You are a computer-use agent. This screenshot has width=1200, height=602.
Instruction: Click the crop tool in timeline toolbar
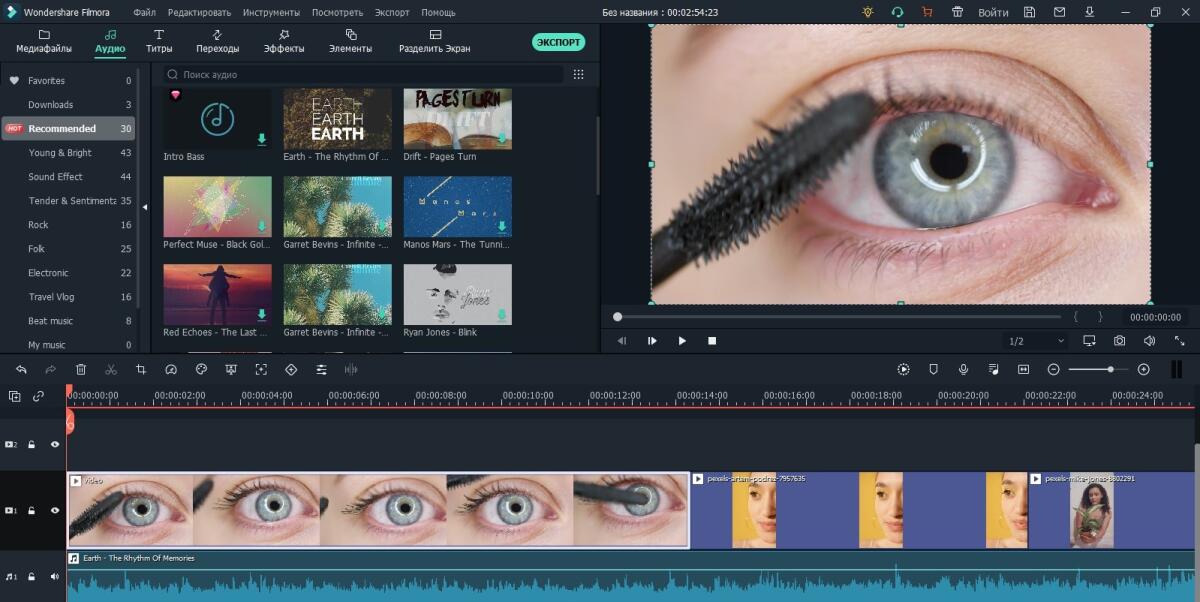coord(141,369)
